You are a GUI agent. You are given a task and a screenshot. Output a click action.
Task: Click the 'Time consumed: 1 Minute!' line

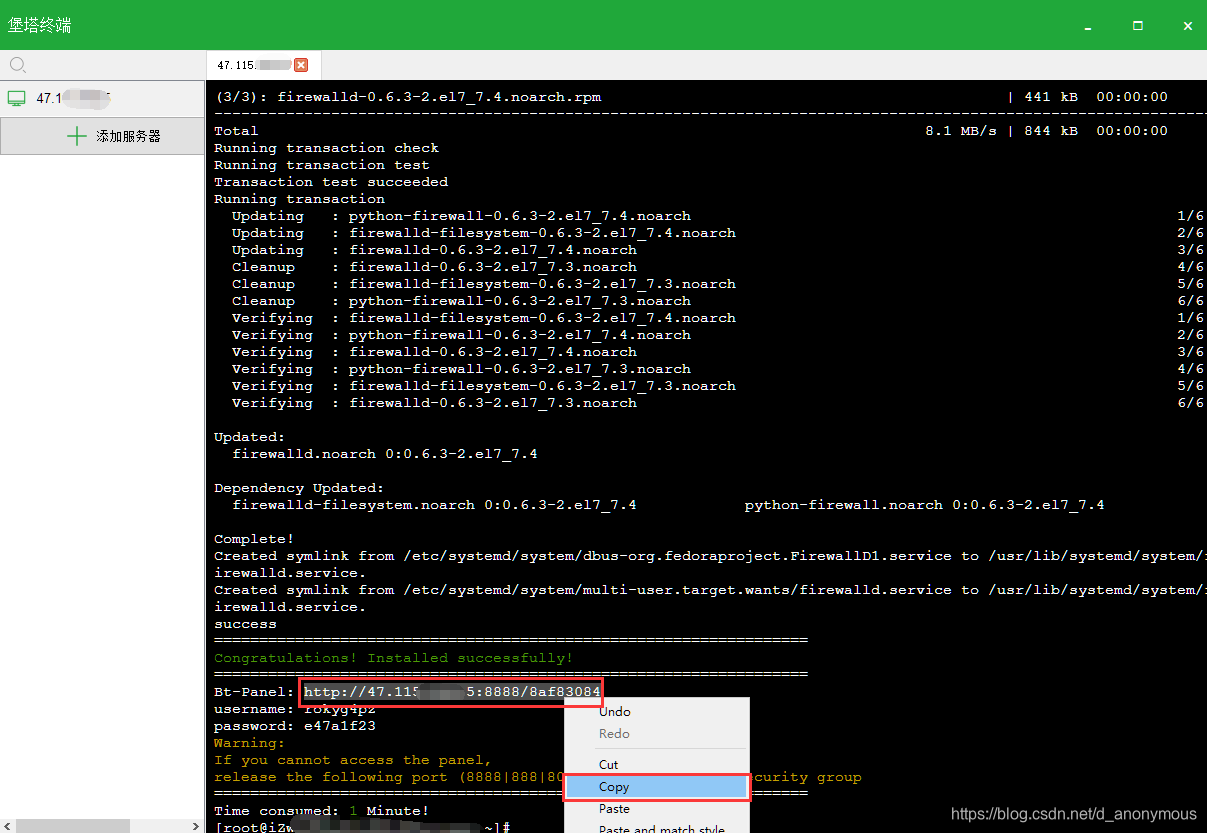coord(321,811)
